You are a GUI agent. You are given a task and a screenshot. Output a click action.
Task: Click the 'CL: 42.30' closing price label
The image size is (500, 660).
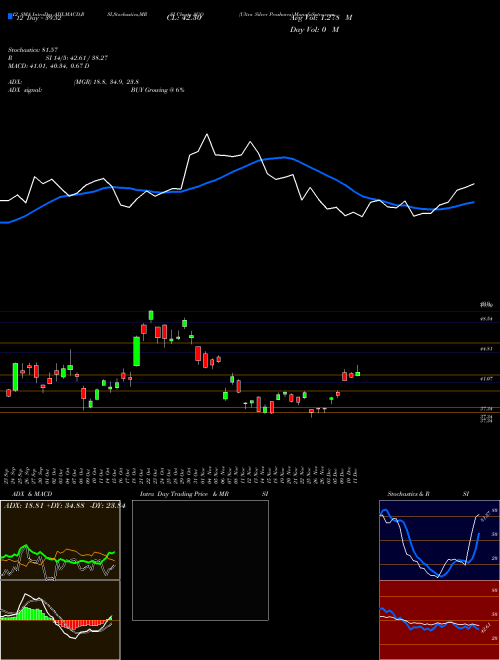185,19
